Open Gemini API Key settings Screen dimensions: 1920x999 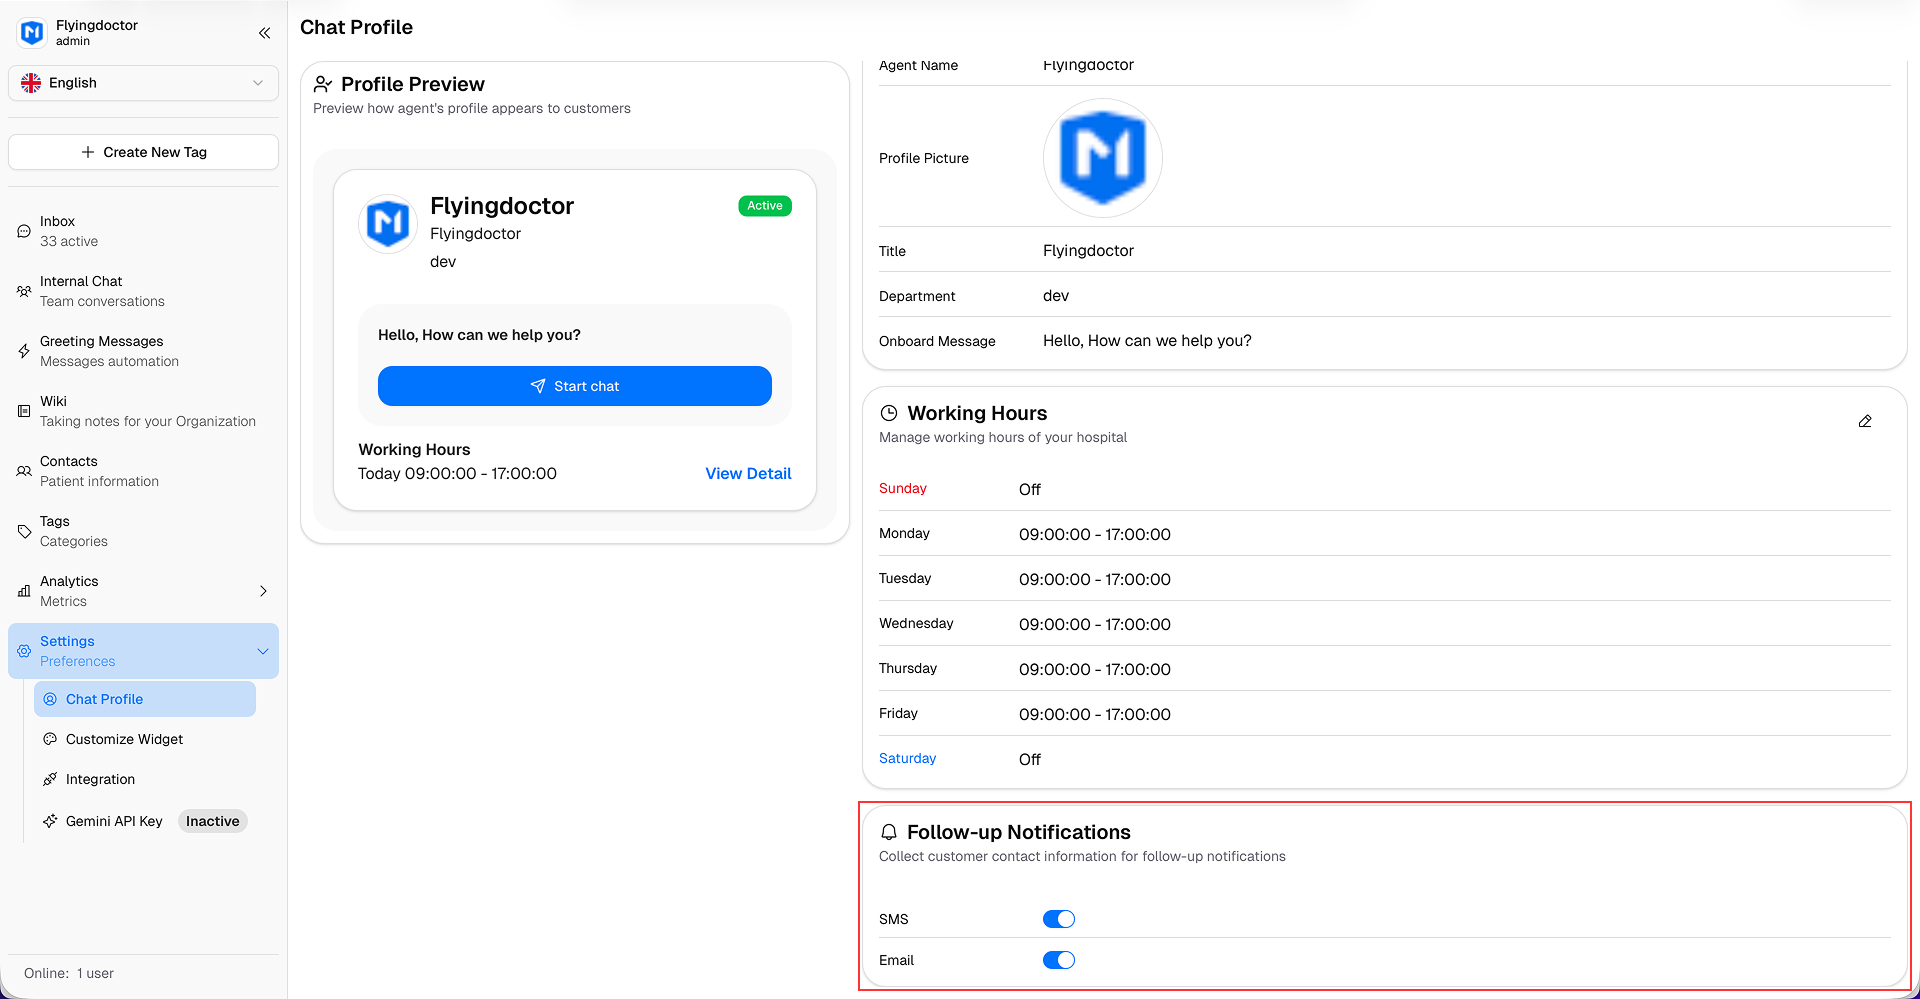113,820
